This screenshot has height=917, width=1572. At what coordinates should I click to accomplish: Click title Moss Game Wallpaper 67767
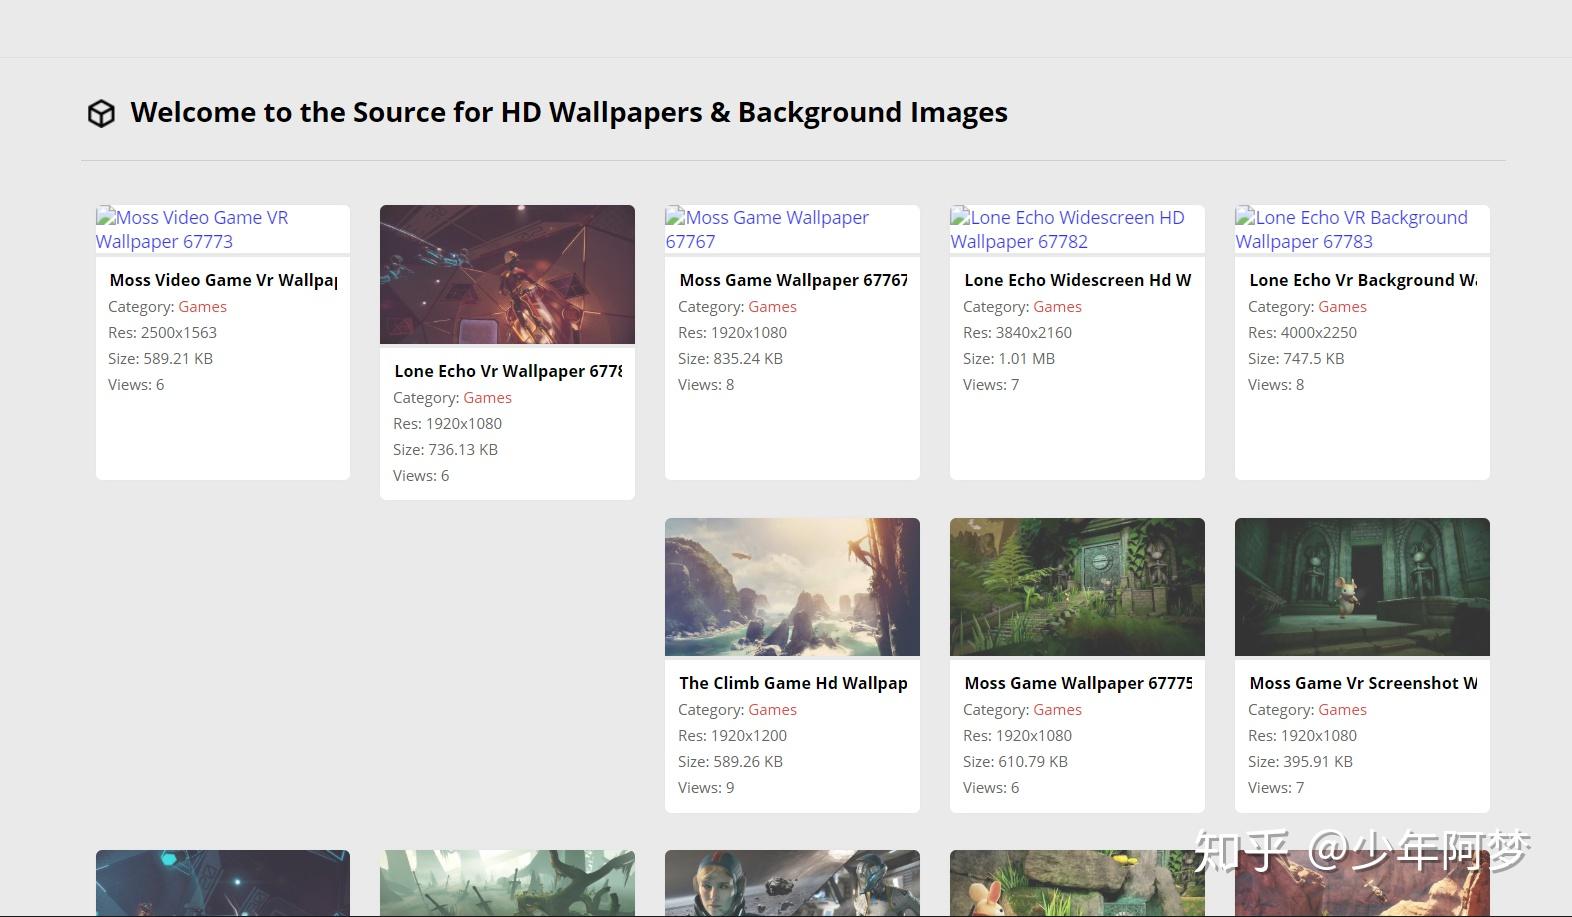pyautogui.click(x=793, y=280)
